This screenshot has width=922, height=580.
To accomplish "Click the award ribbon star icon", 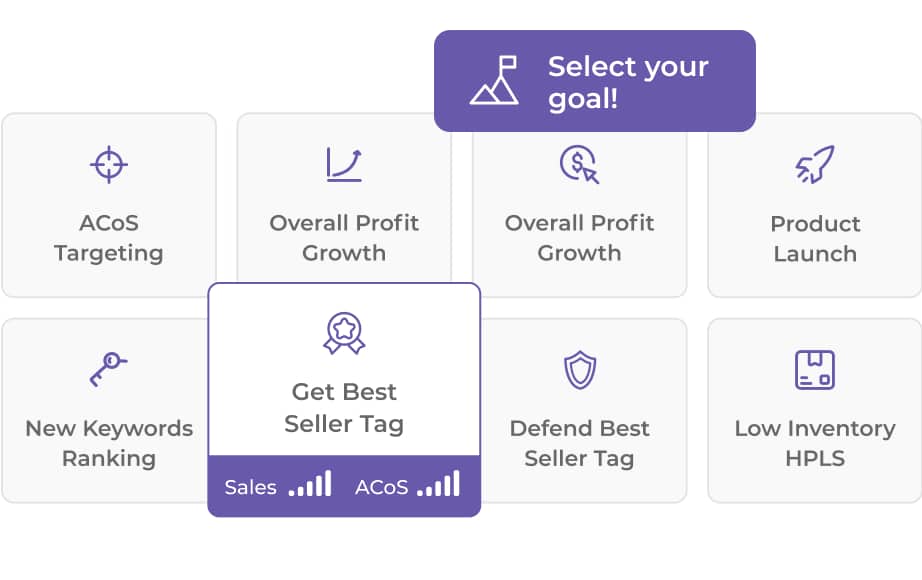I will (344, 333).
